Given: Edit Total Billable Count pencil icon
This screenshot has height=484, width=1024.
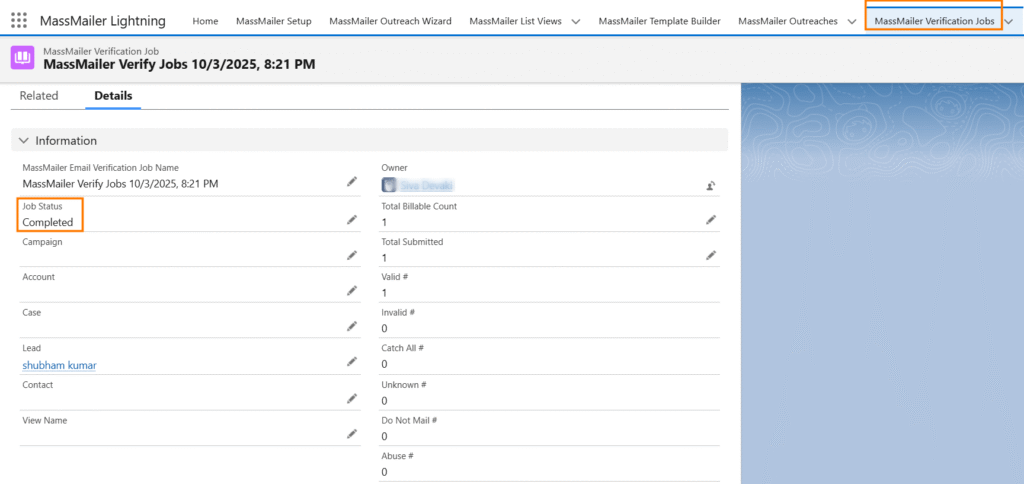Looking at the screenshot, I should [x=711, y=219].
